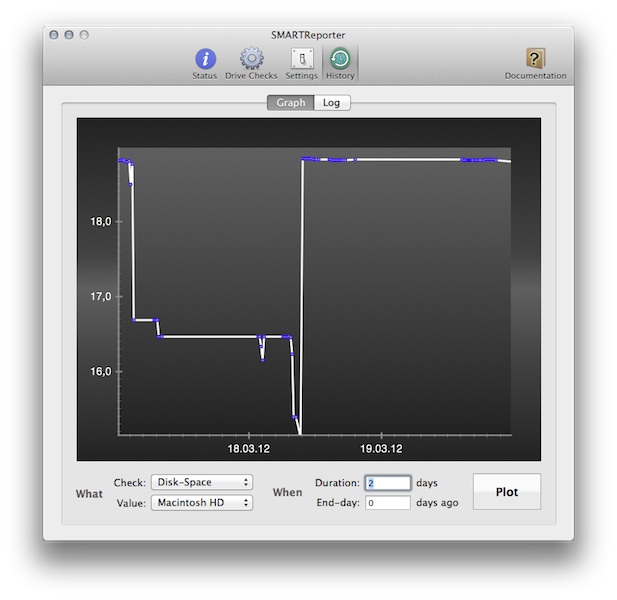Open the Status info icon

tap(205, 60)
